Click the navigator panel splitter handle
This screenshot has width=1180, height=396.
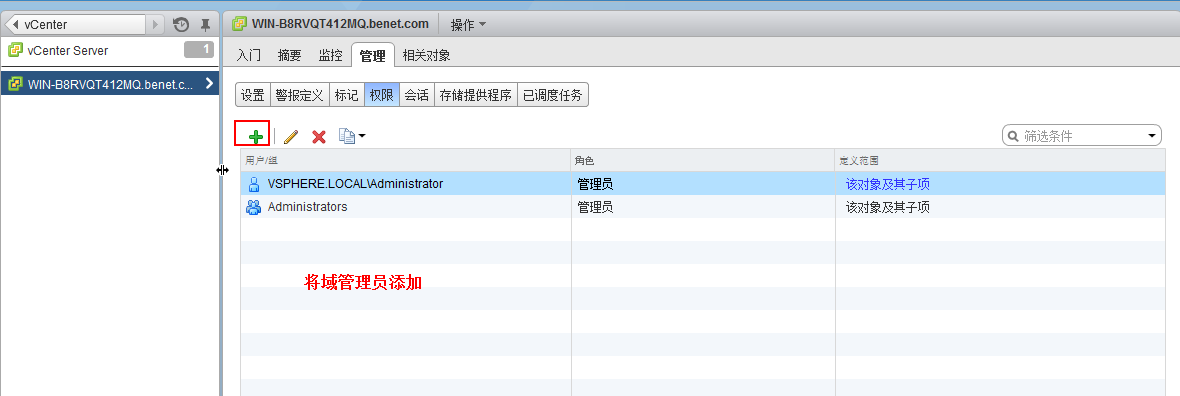tap(222, 171)
